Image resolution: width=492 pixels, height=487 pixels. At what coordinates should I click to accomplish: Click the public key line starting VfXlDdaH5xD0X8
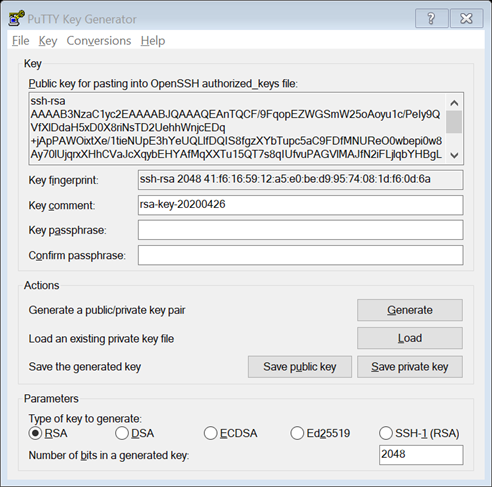click(128, 128)
